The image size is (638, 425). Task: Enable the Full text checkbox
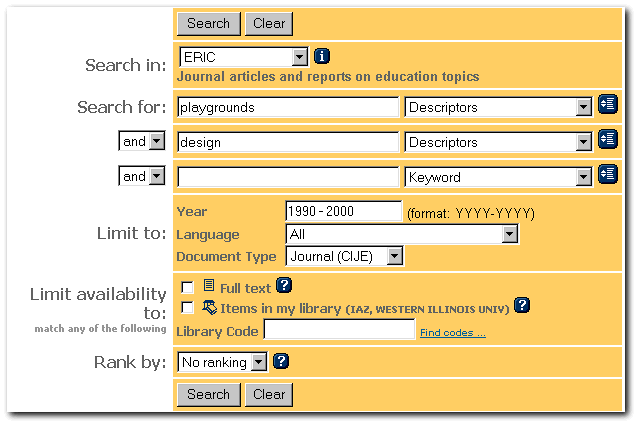coord(188,287)
